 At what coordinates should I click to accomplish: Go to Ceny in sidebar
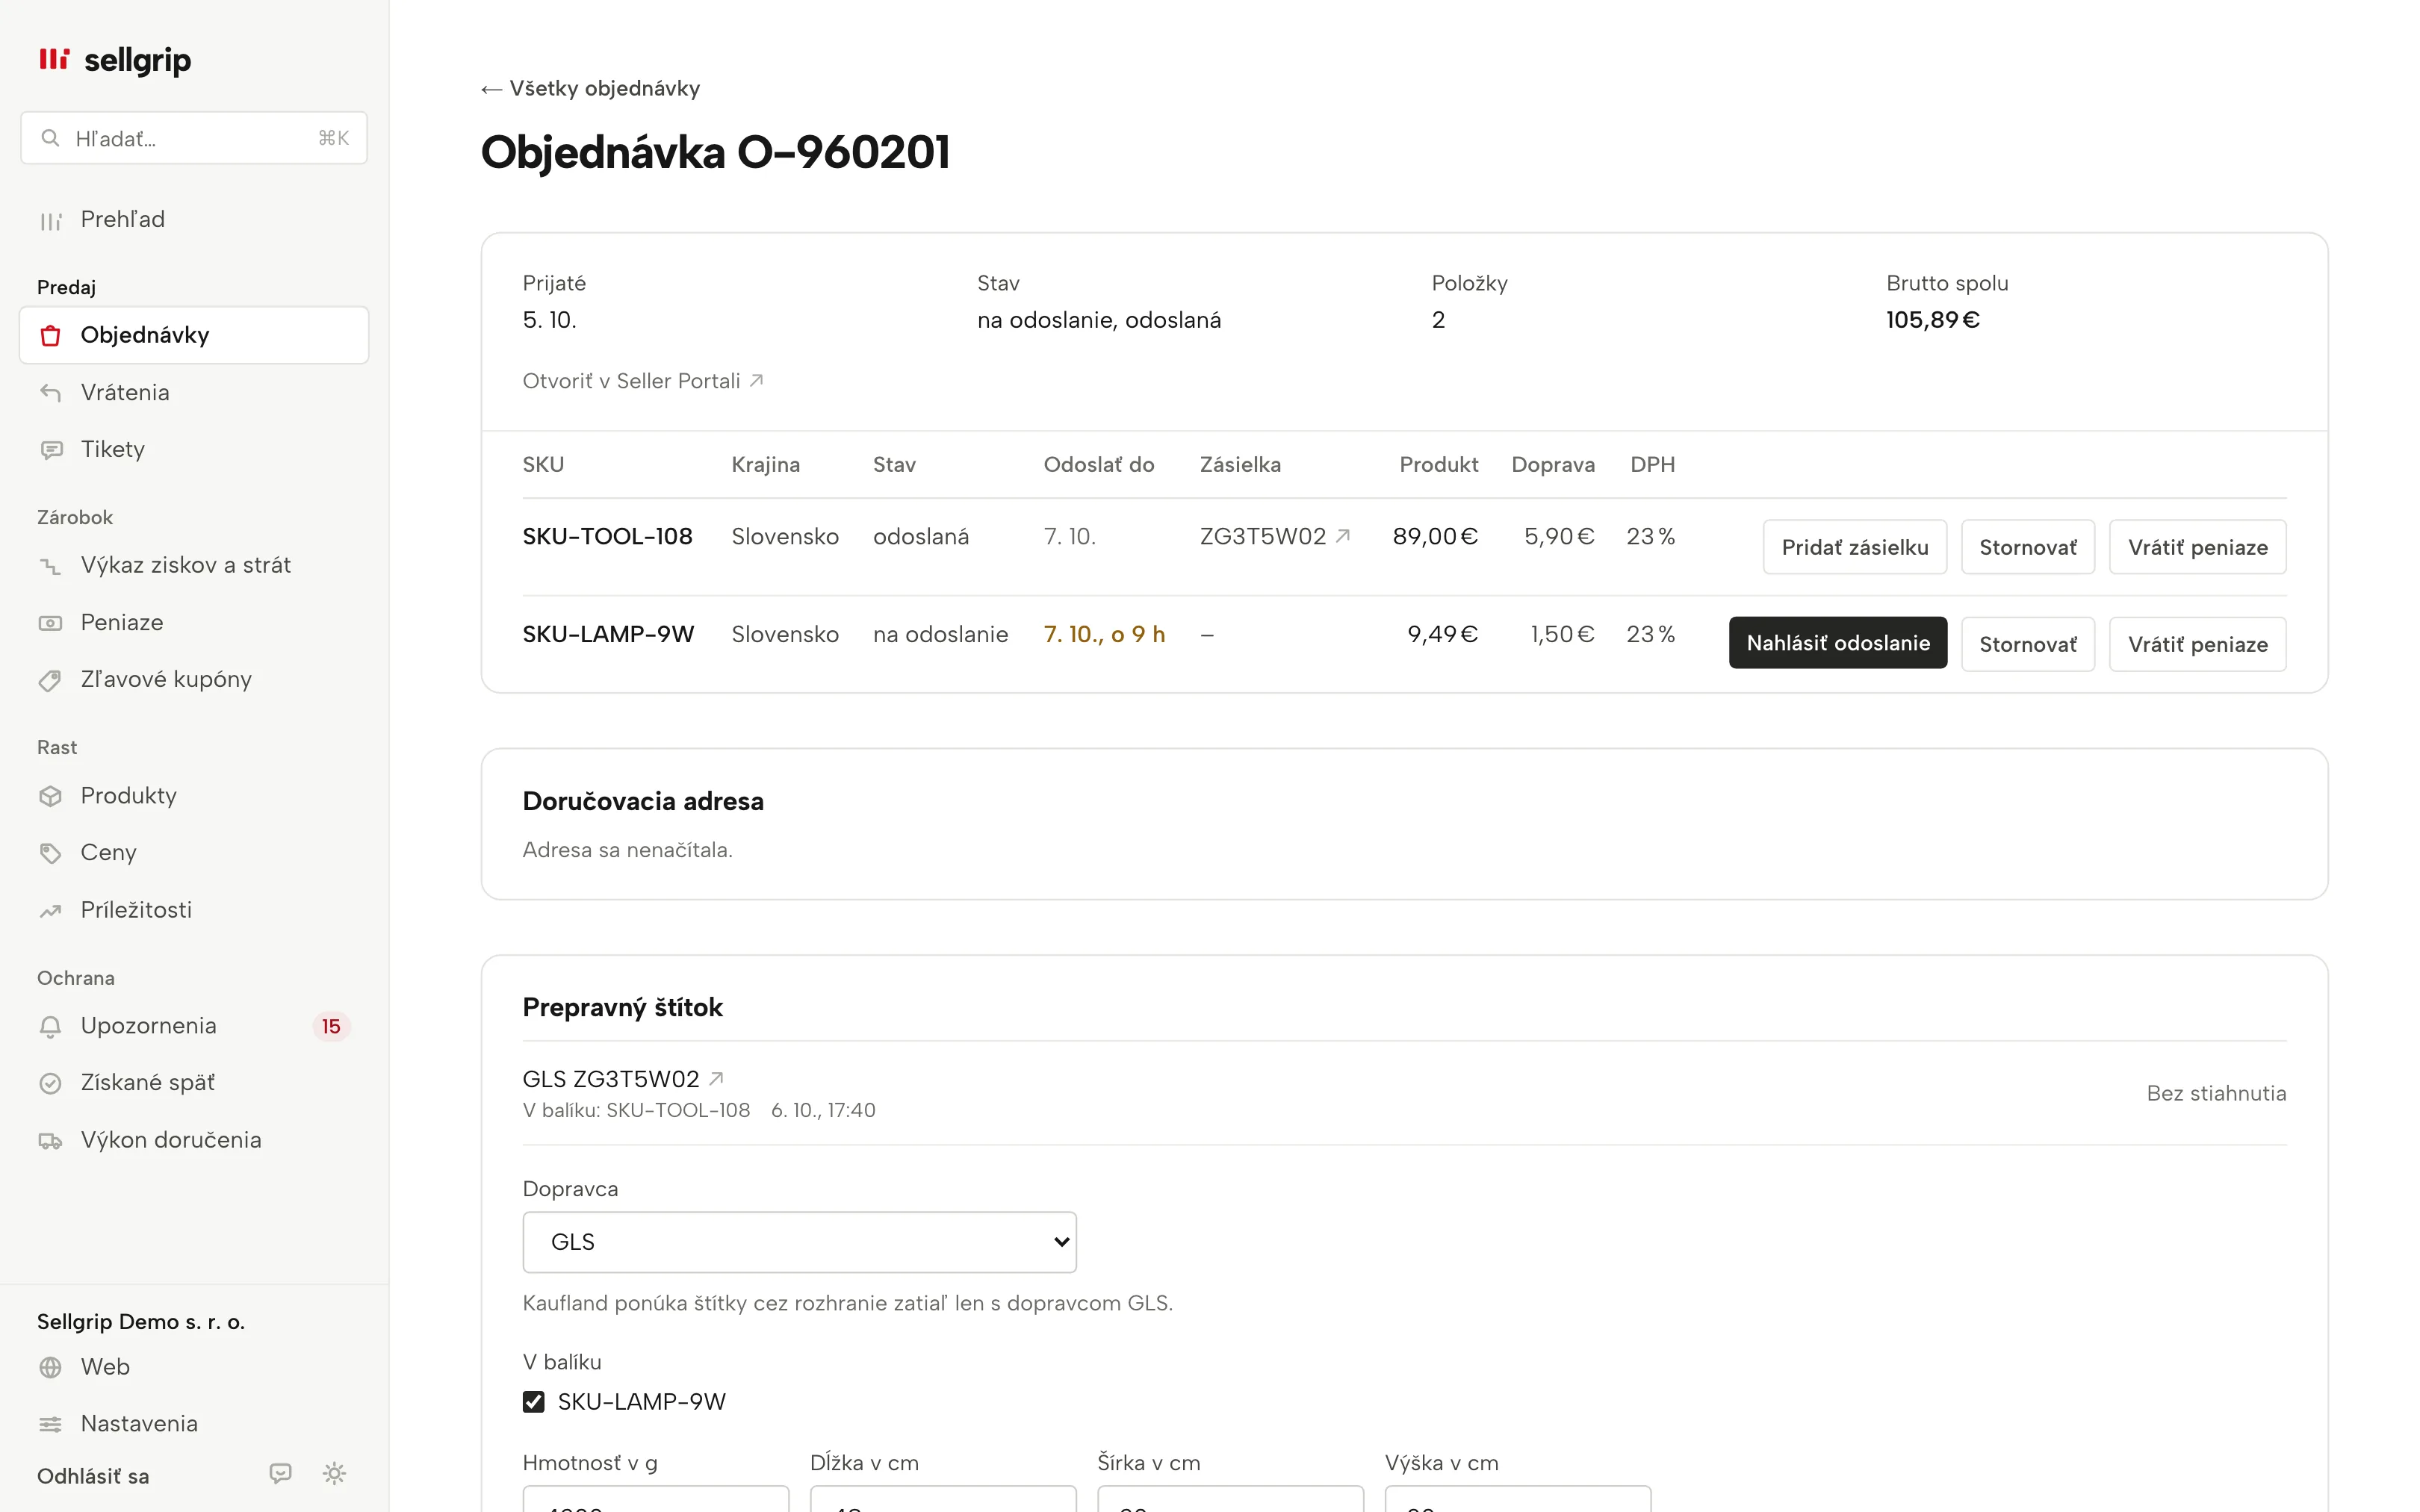pos(194,853)
